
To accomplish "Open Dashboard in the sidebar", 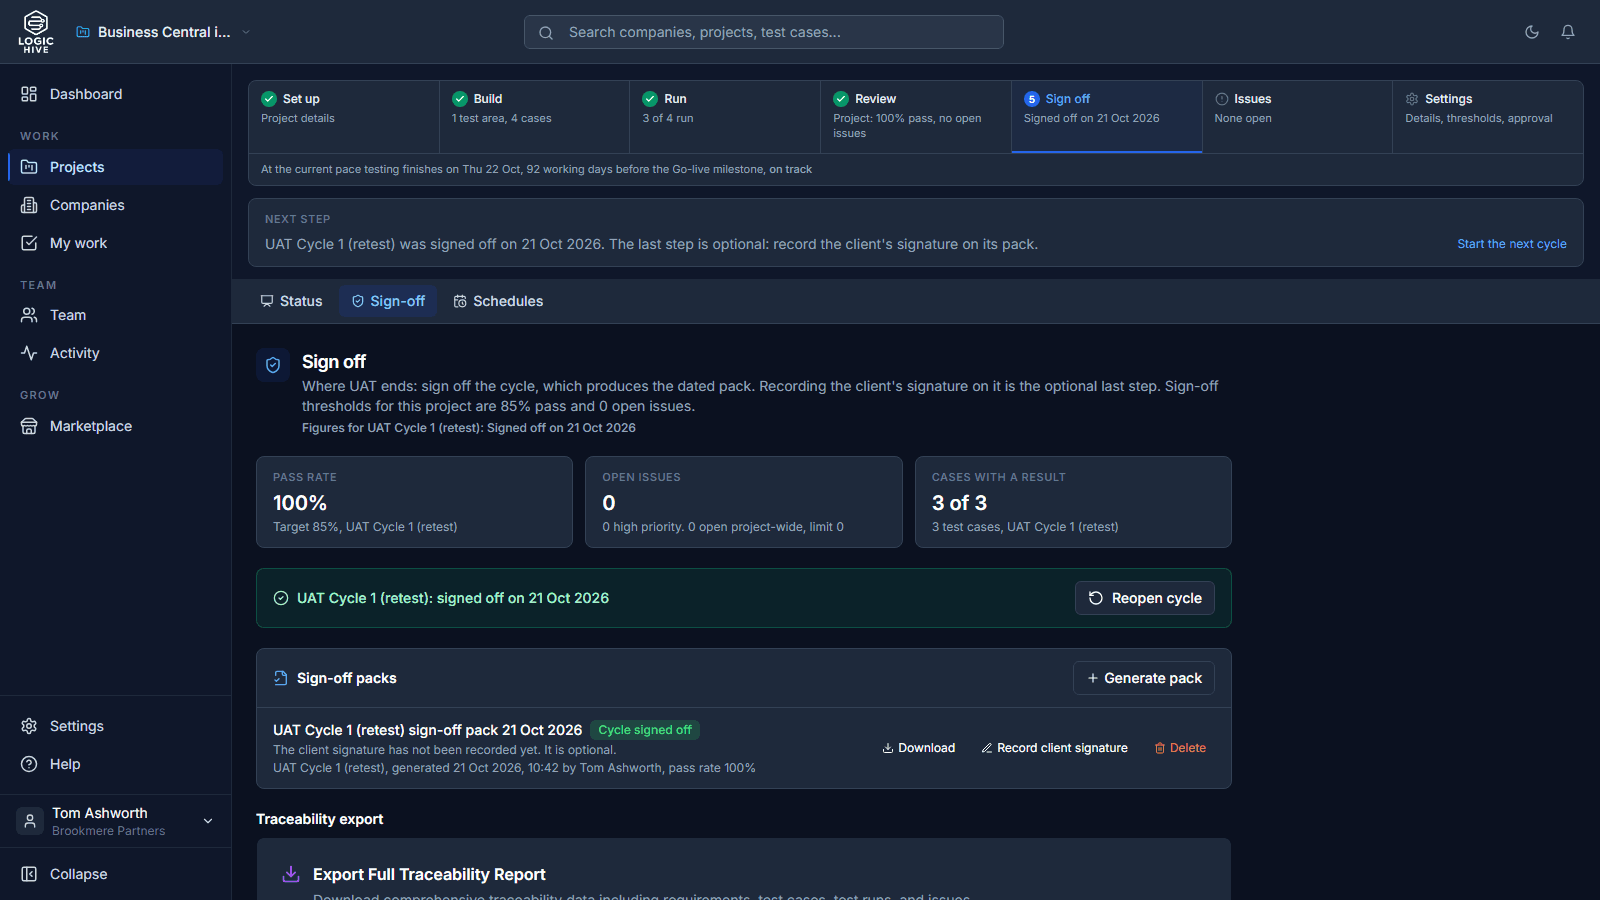I will pyautogui.click(x=115, y=94).
